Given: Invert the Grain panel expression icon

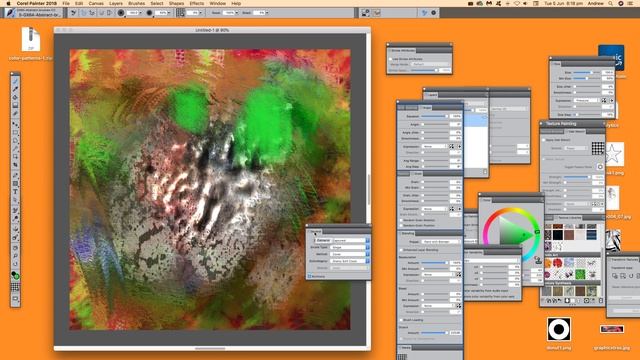Looking at the screenshot, I should pos(451,209).
